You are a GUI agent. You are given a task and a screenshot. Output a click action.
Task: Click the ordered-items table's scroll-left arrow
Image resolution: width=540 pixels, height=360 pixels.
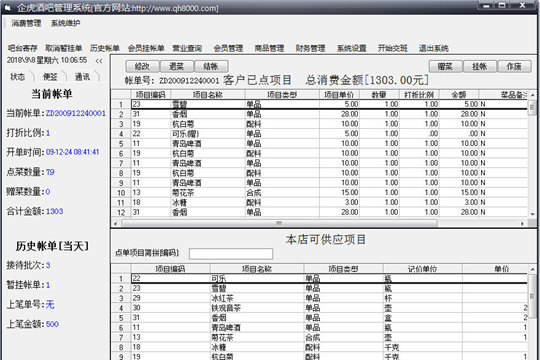coord(115,223)
